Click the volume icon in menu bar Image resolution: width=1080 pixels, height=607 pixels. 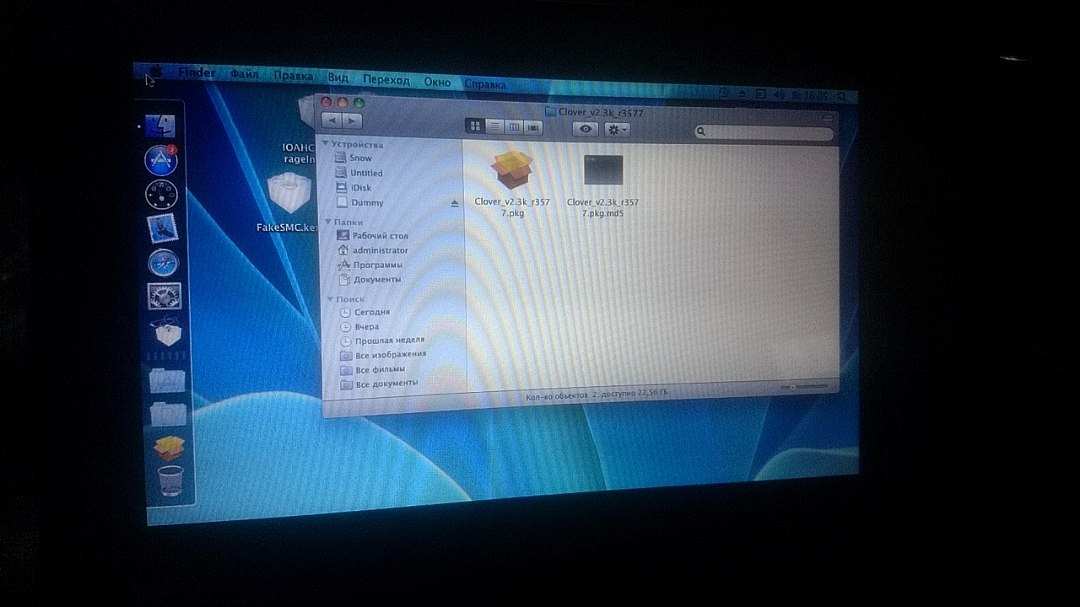pyautogui.click(x=779, y=94)
